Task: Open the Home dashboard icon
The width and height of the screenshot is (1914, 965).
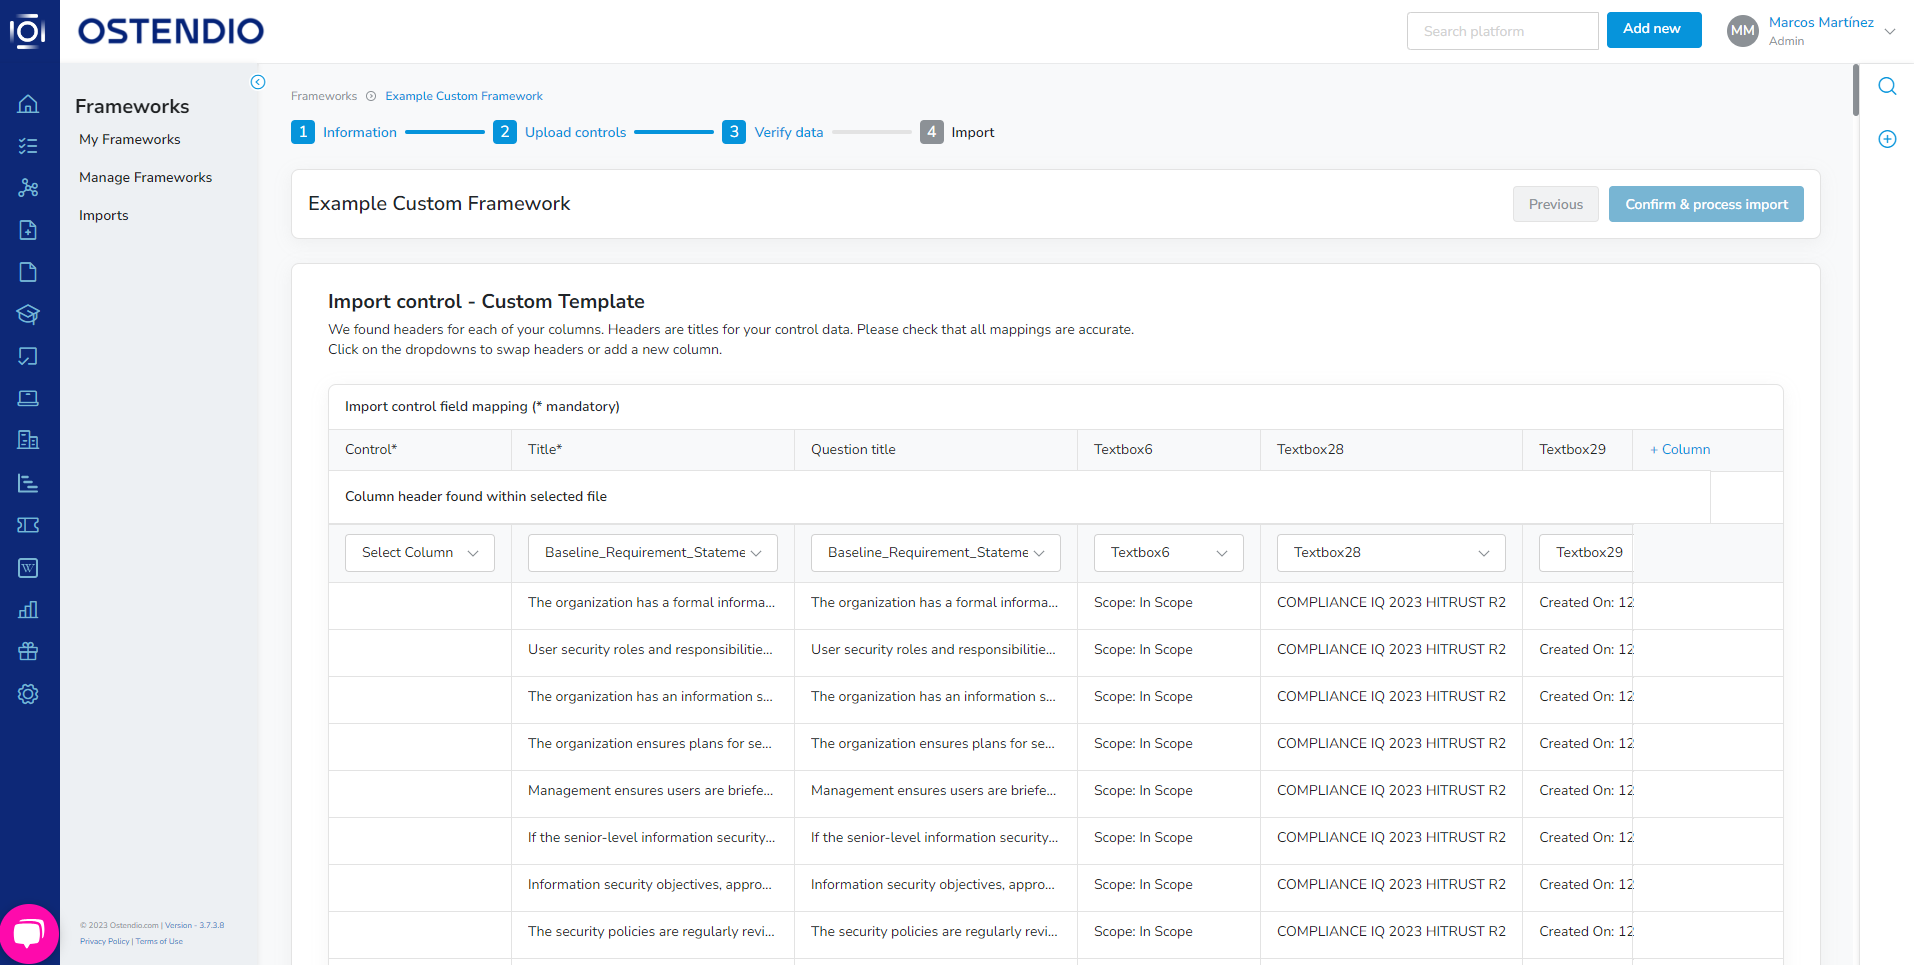Action: coord(28,103)
